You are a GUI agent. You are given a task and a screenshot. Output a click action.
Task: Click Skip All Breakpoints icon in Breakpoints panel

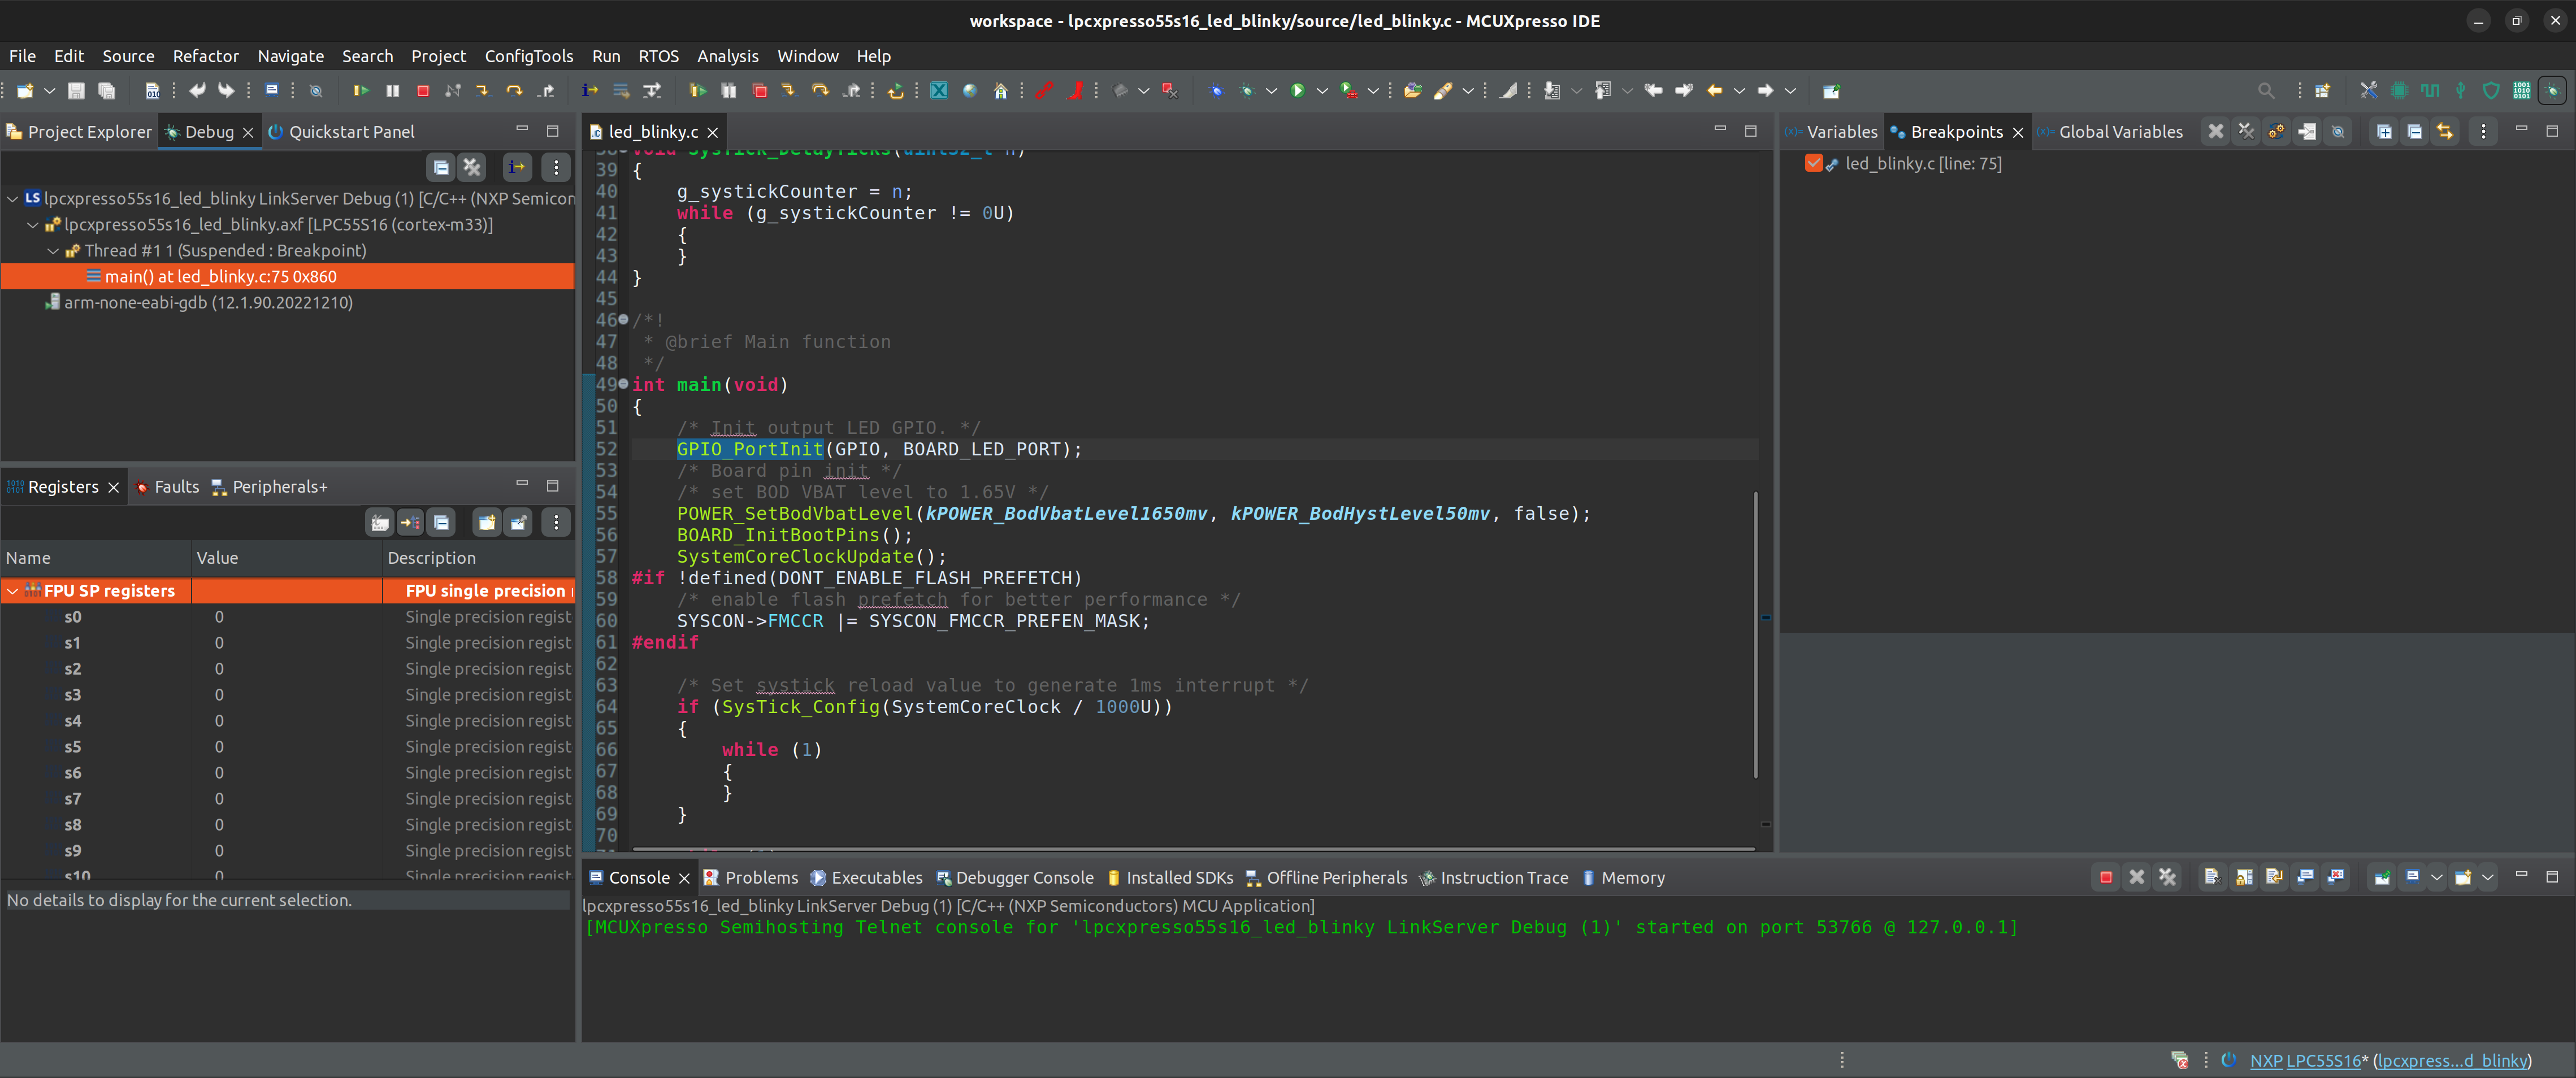(2338, 131)
